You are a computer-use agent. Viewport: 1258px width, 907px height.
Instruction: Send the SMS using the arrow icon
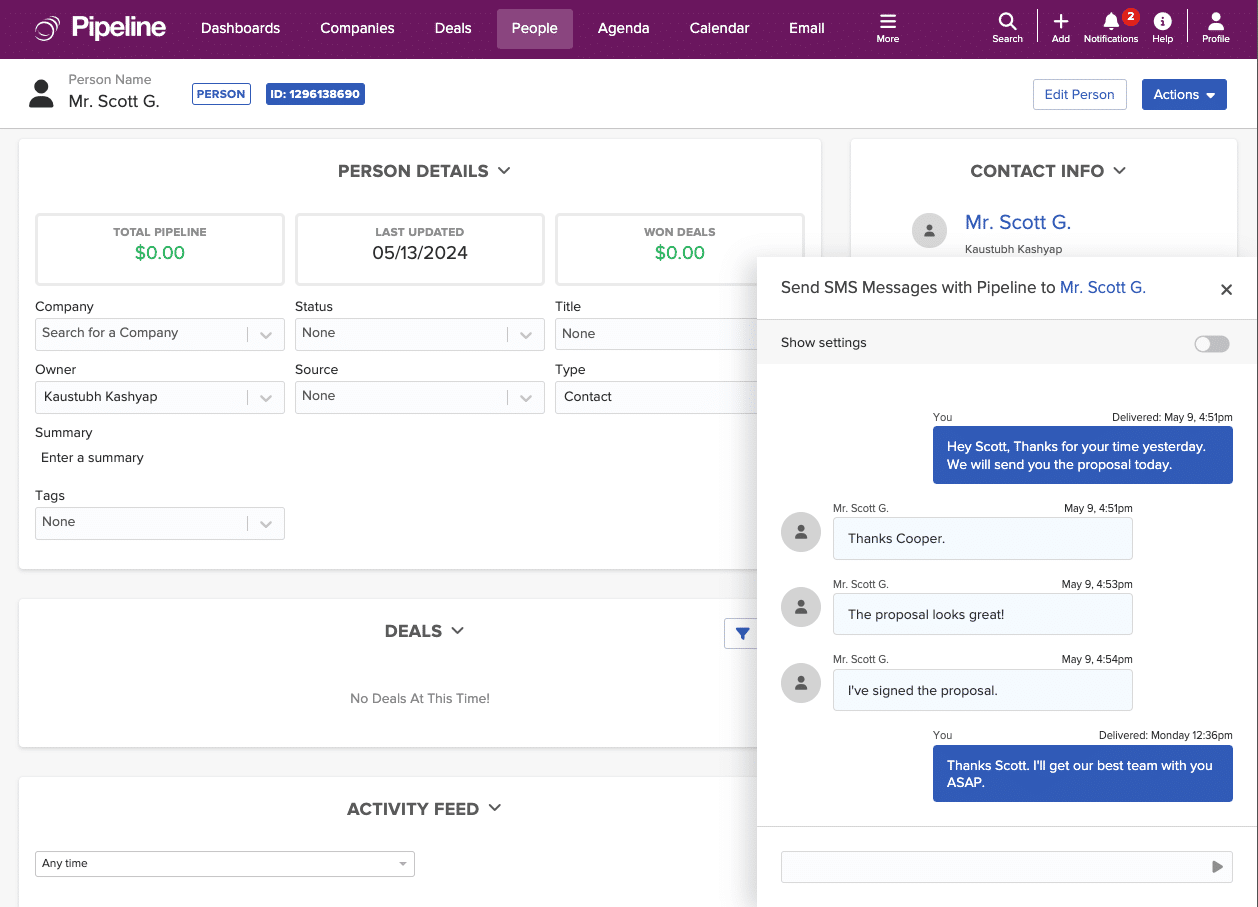[1217, 867]
